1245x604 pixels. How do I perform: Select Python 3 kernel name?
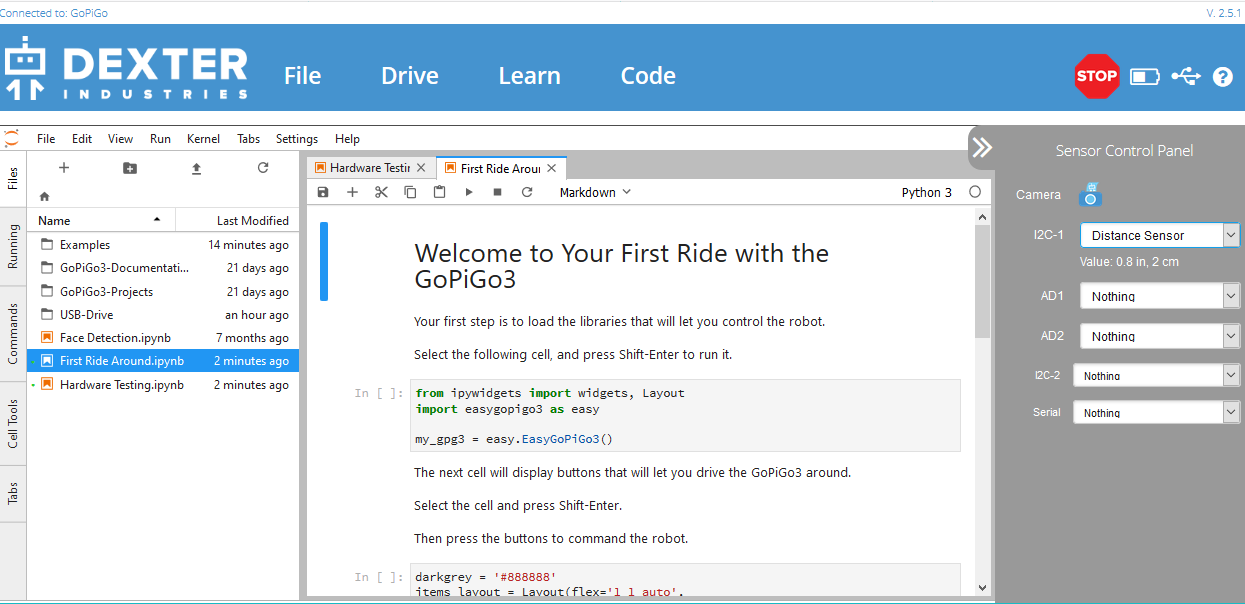[x=927, y=192]
